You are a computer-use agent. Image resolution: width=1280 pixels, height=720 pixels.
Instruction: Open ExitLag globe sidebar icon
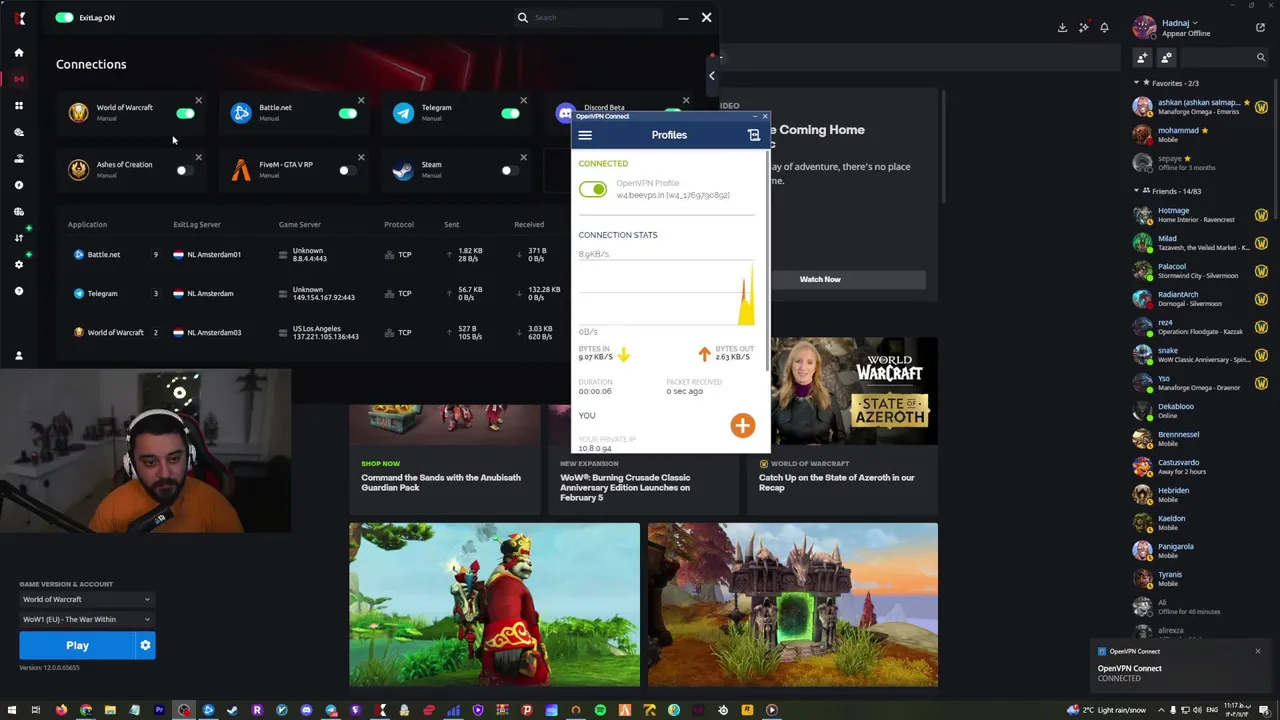(x=18, y=211)
